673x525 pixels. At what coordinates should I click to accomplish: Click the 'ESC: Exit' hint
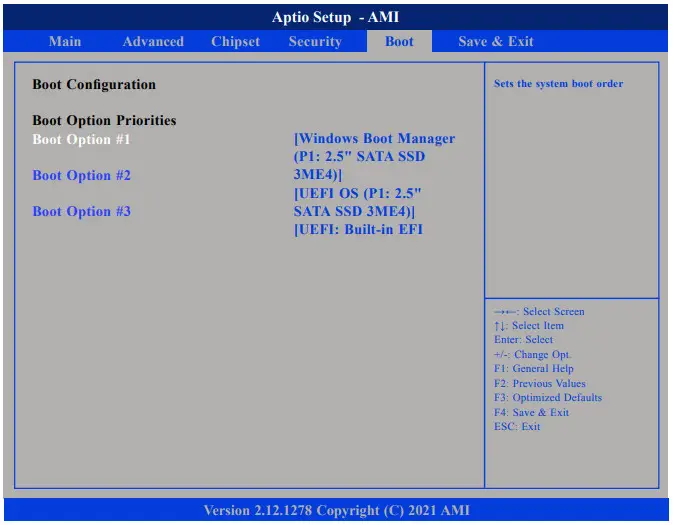pos(517,427)
